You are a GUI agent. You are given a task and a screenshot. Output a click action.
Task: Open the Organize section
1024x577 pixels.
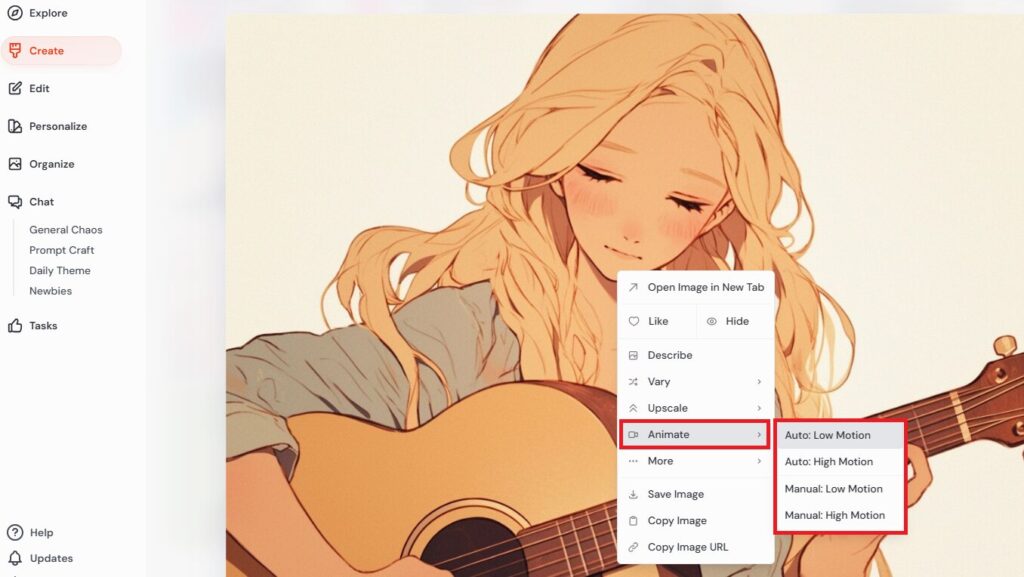point(52,164)
